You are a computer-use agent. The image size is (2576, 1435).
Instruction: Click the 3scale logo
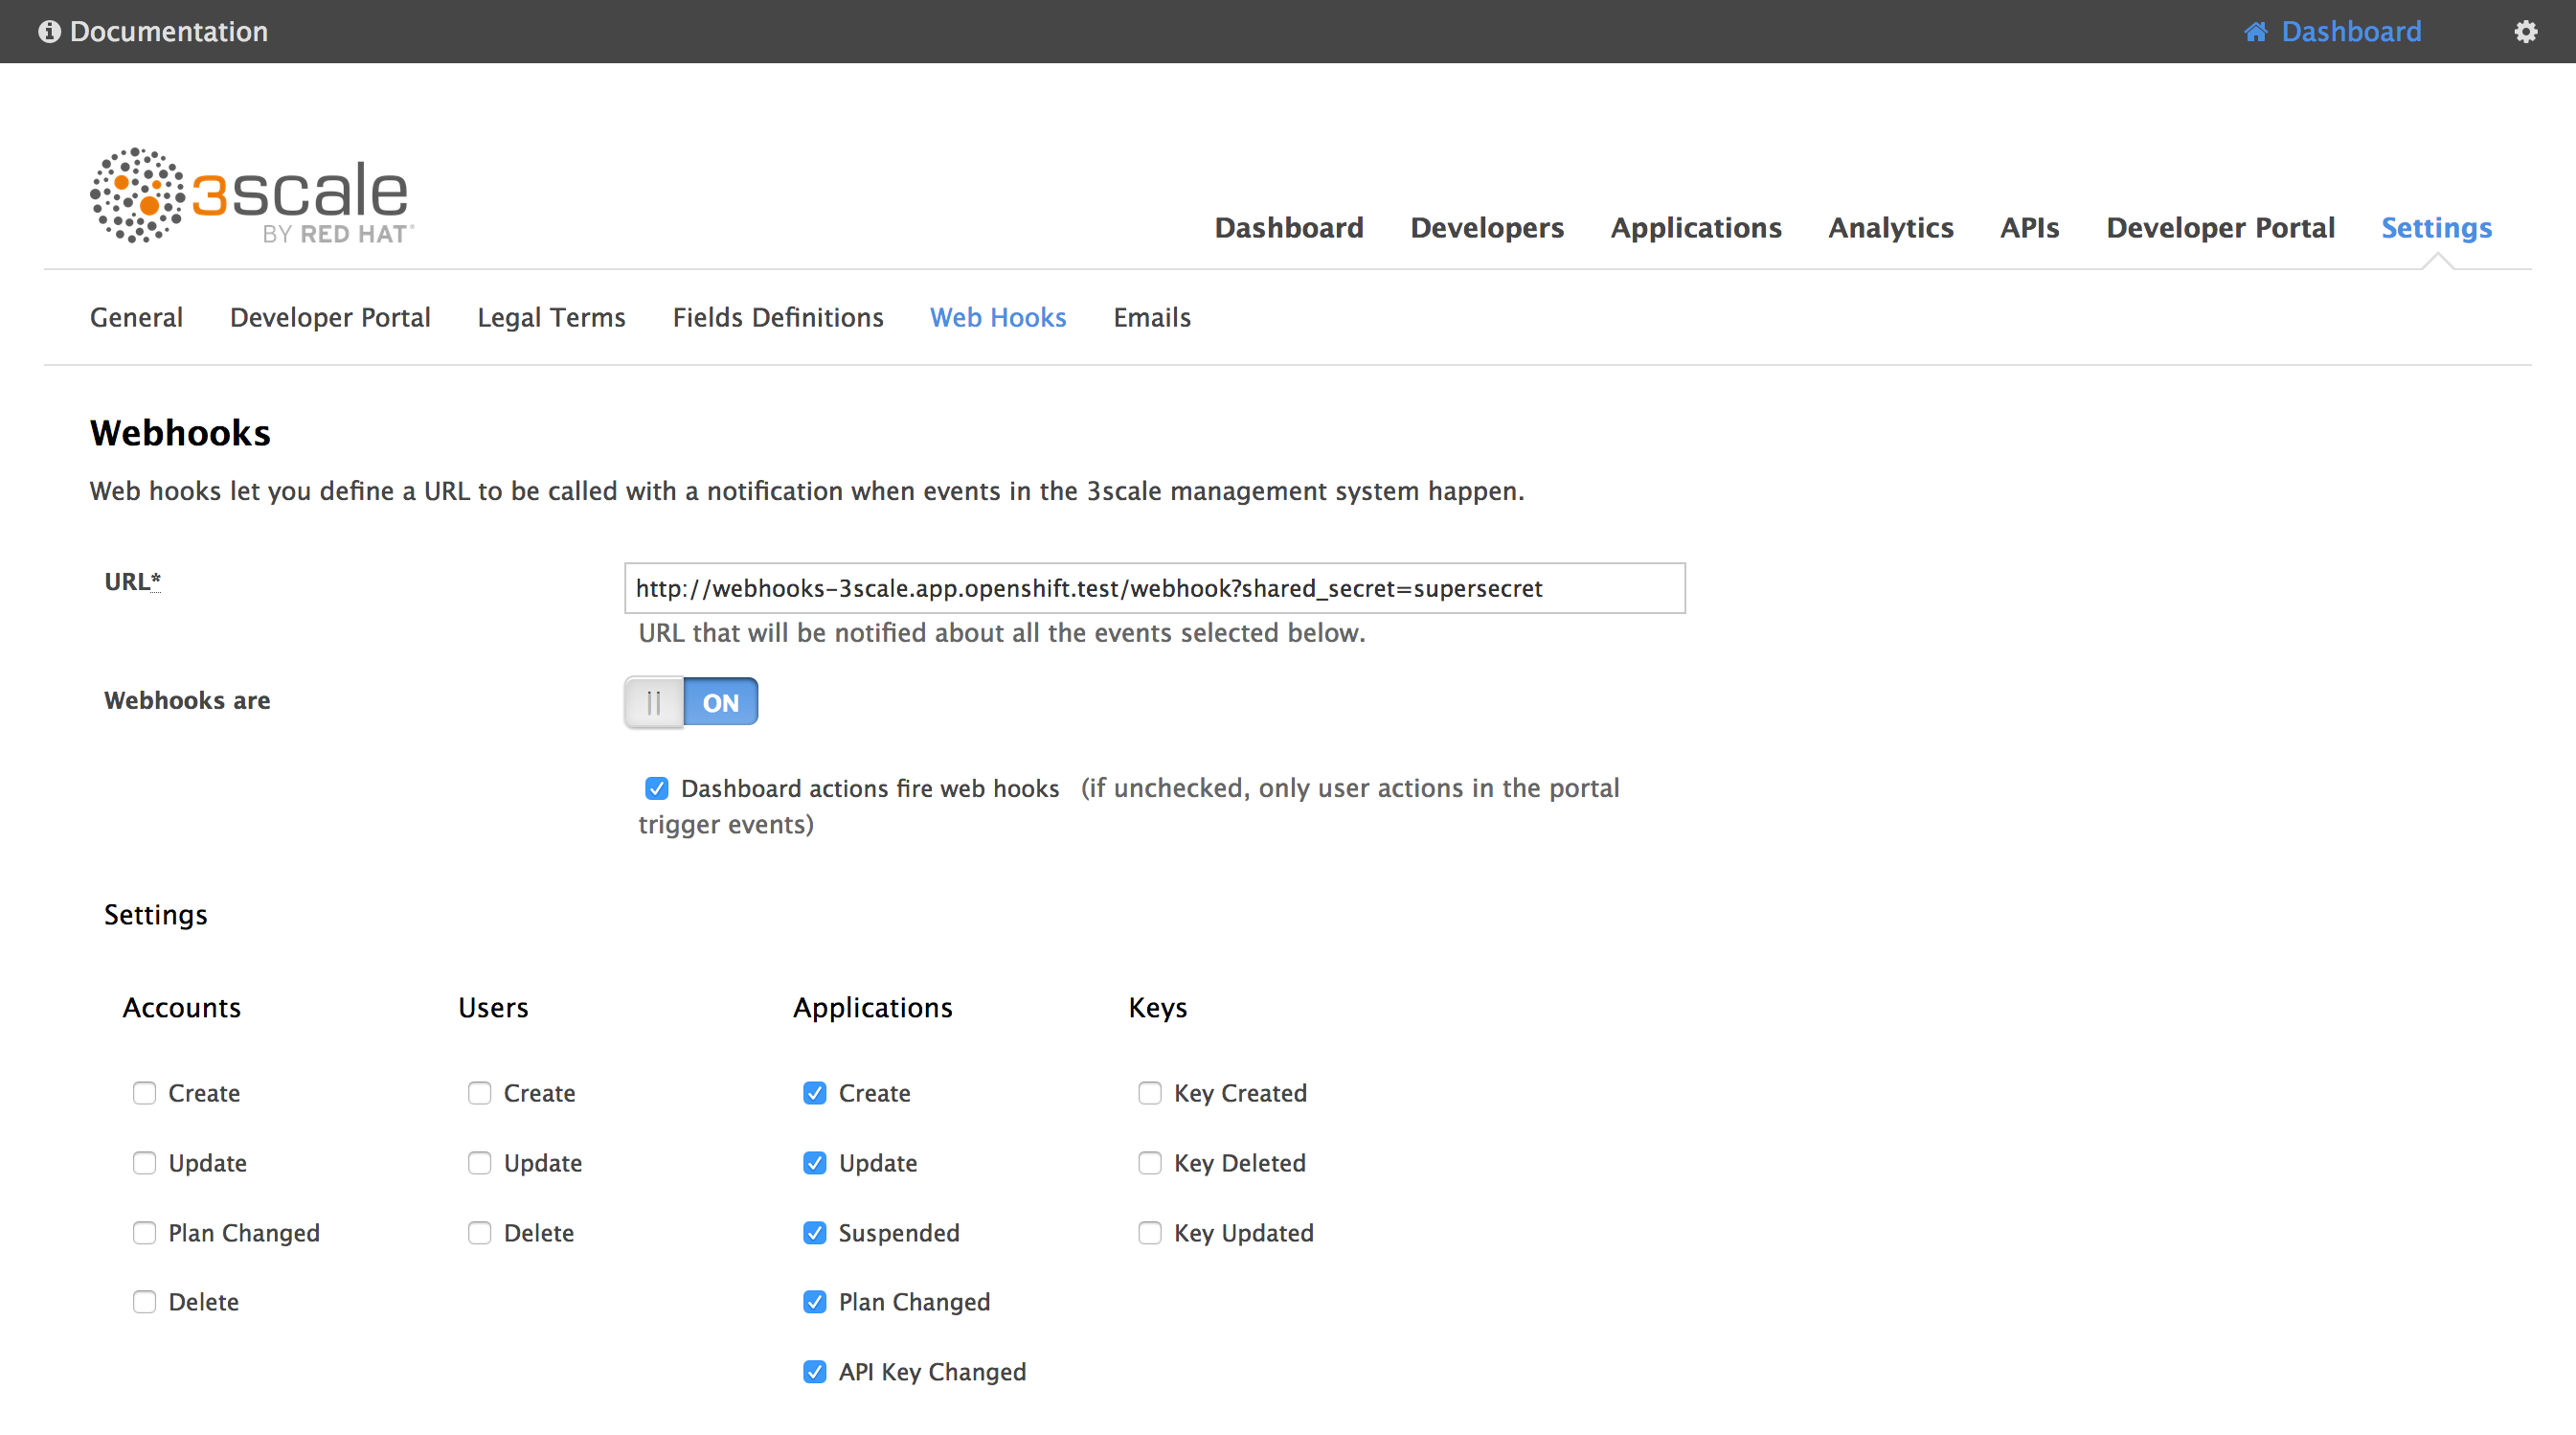pyautogui.click(x=250, y=195)
